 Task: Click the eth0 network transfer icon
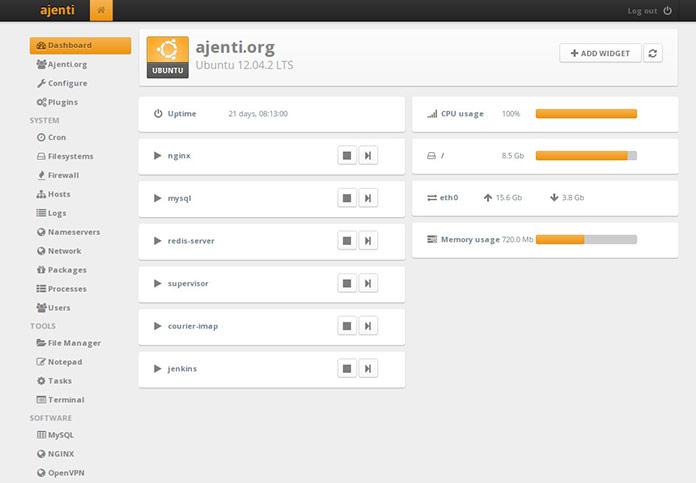coord(432,198)
